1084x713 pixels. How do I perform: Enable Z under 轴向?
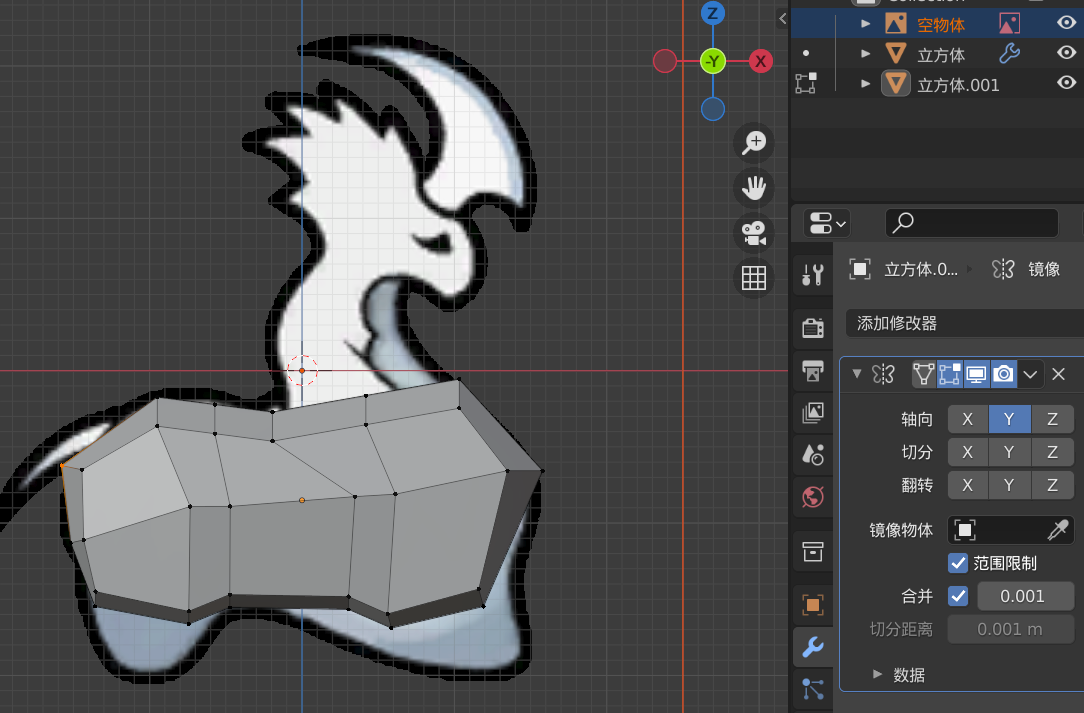tap(1052, 419)
